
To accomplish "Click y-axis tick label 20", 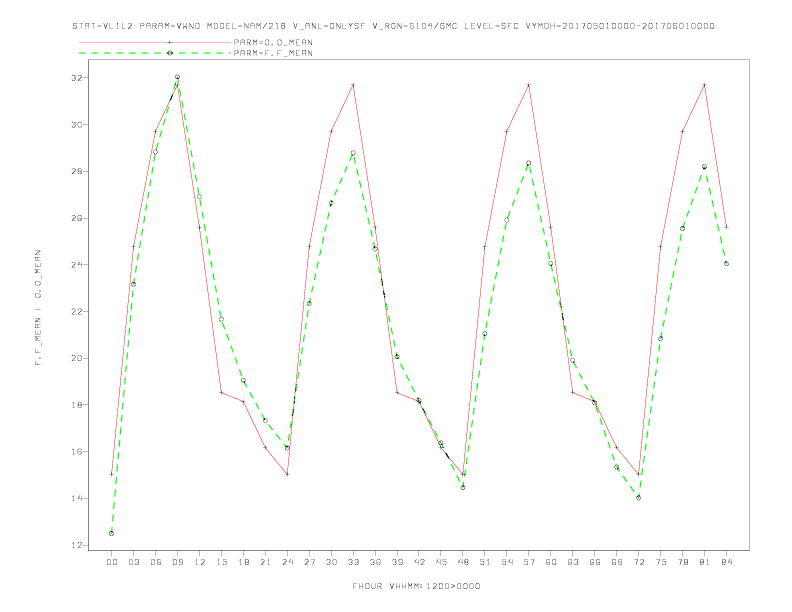I will pos(77,359).
